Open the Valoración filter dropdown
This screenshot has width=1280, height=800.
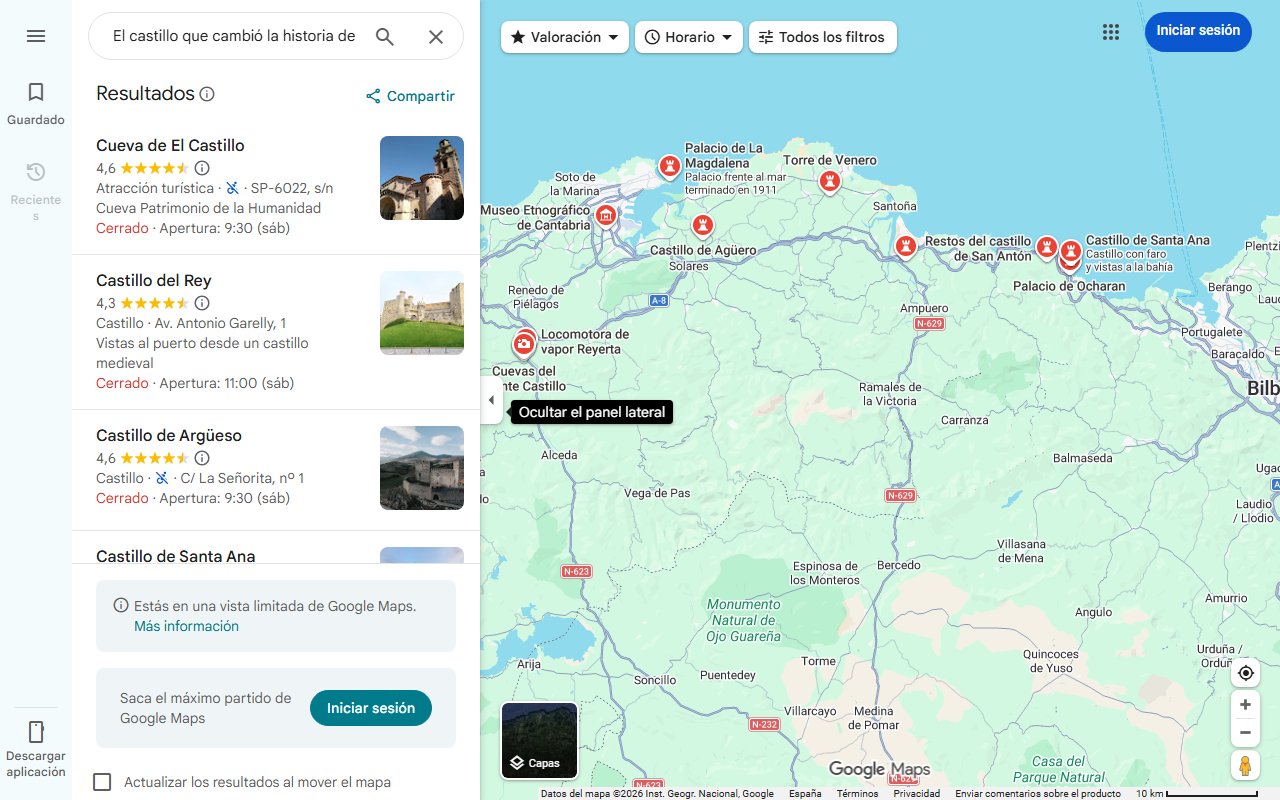pos(564,36)
